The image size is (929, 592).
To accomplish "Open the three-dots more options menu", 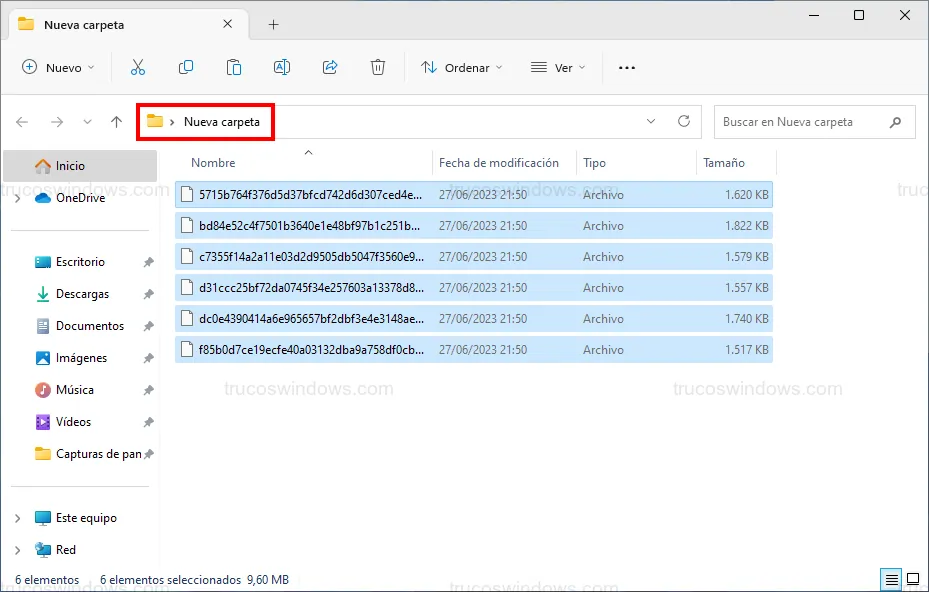I will coord(627,68).
